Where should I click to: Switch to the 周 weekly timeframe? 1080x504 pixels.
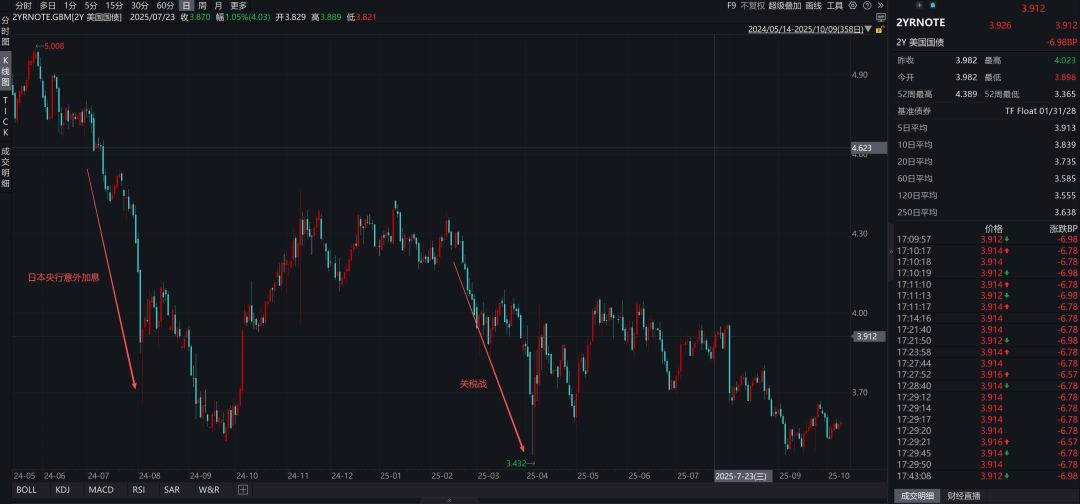202,6
